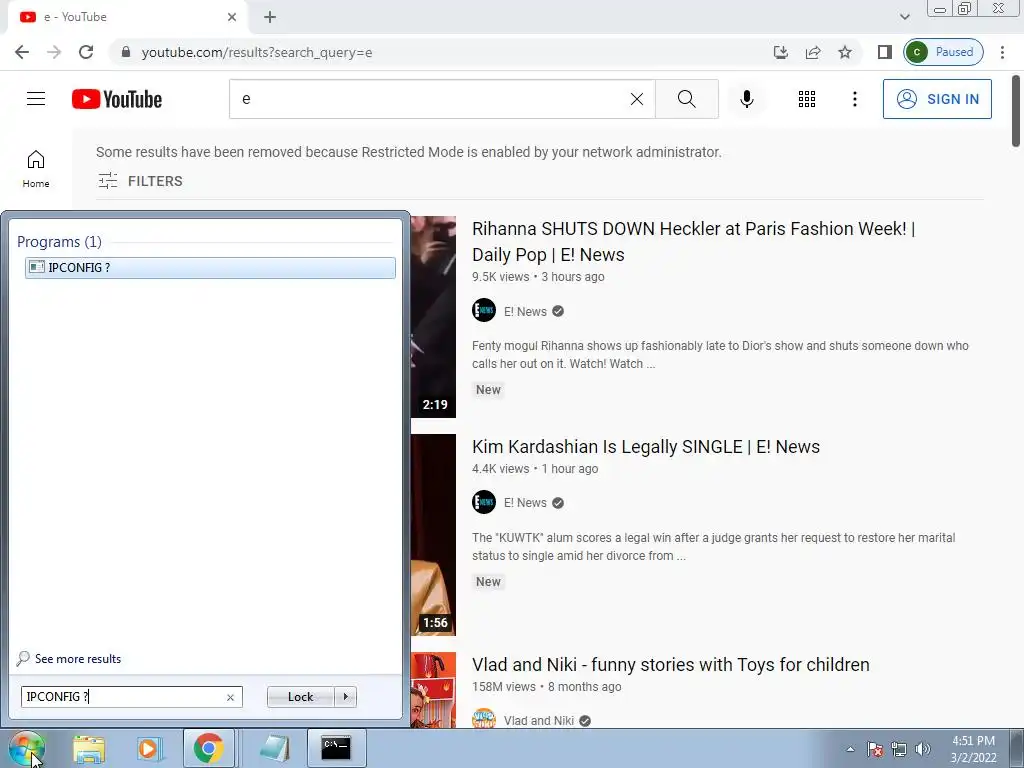Screen dimensions: 1024x768
Task: Share this page from the address bar
Action: pos(813,52)
